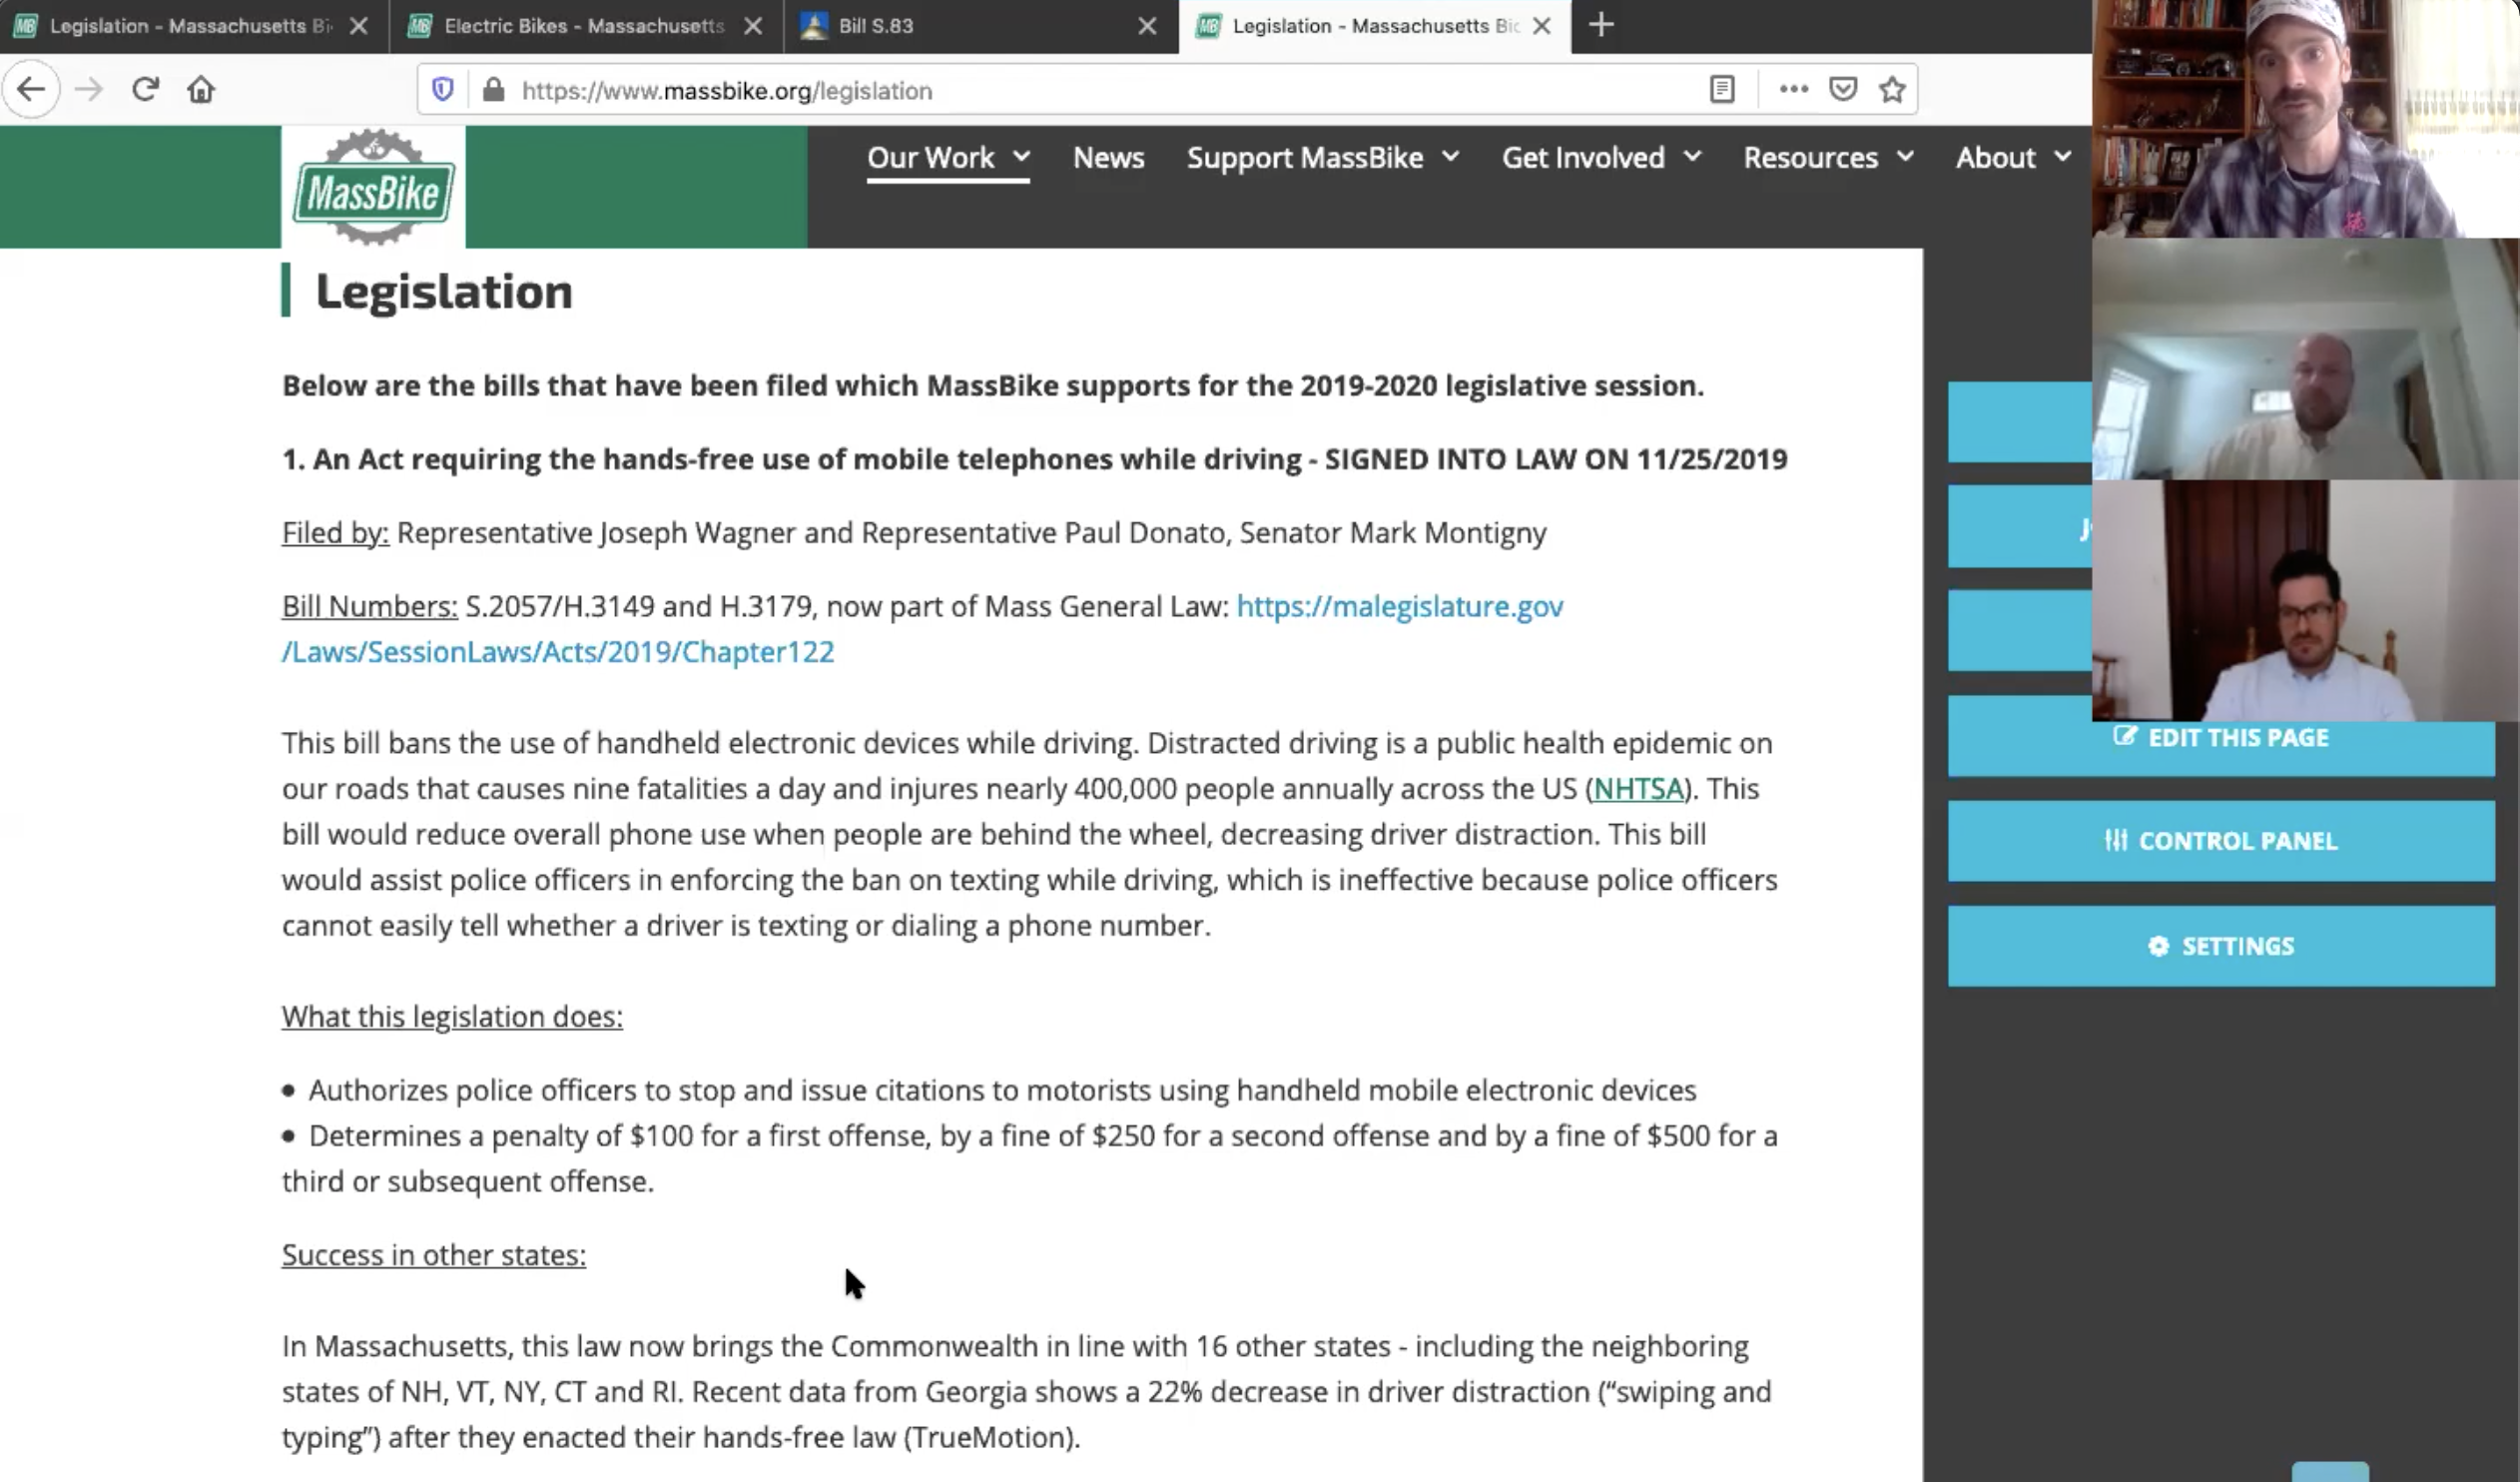The width and height of the screenshot is (2520, 1482).
Task: Click the Control Panel button
Action: [x=2220, y=841]
